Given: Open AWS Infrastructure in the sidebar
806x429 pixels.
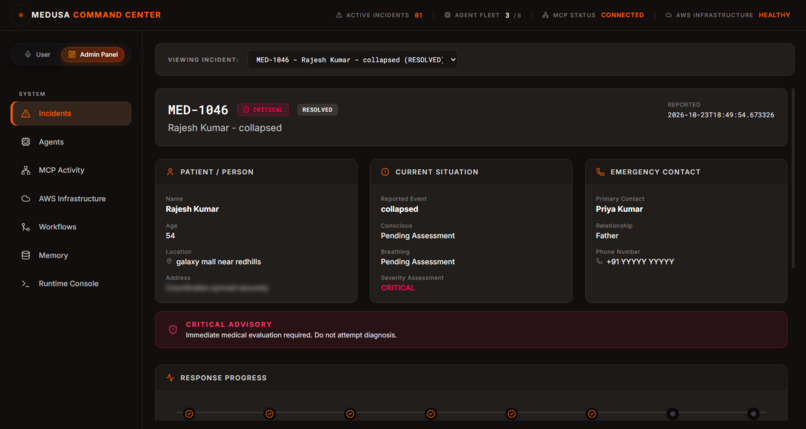Looking at the screenshot, I should tap(71, 198).
